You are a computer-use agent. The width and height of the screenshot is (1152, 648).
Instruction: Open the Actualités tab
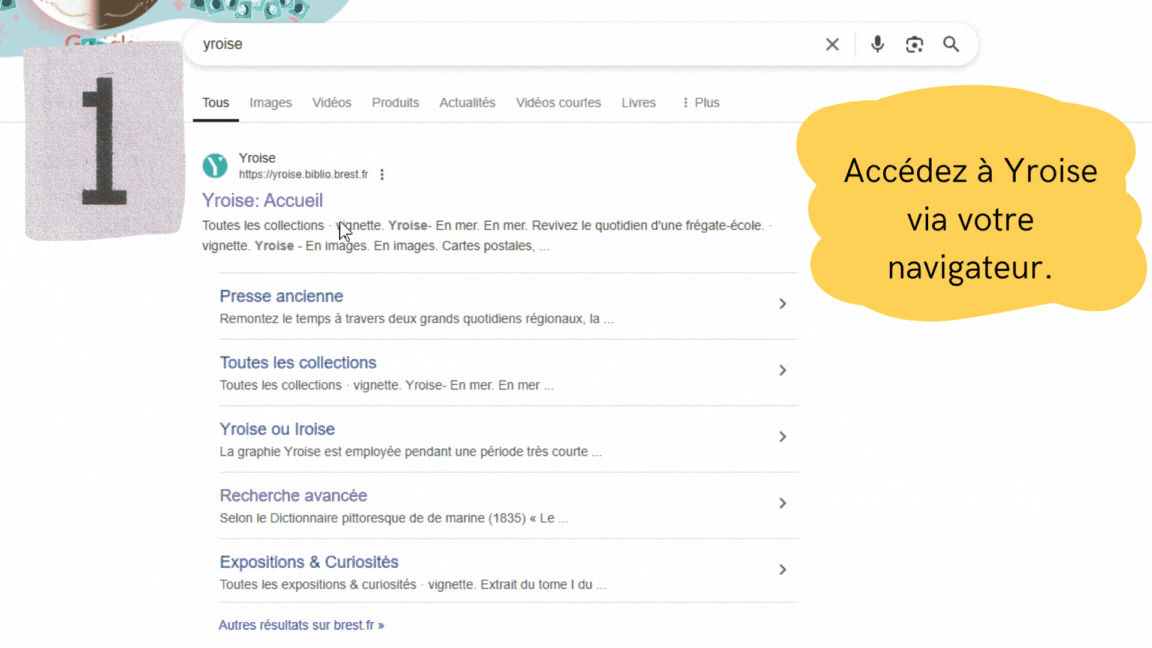pyautogui.click(x=467, y=103)
